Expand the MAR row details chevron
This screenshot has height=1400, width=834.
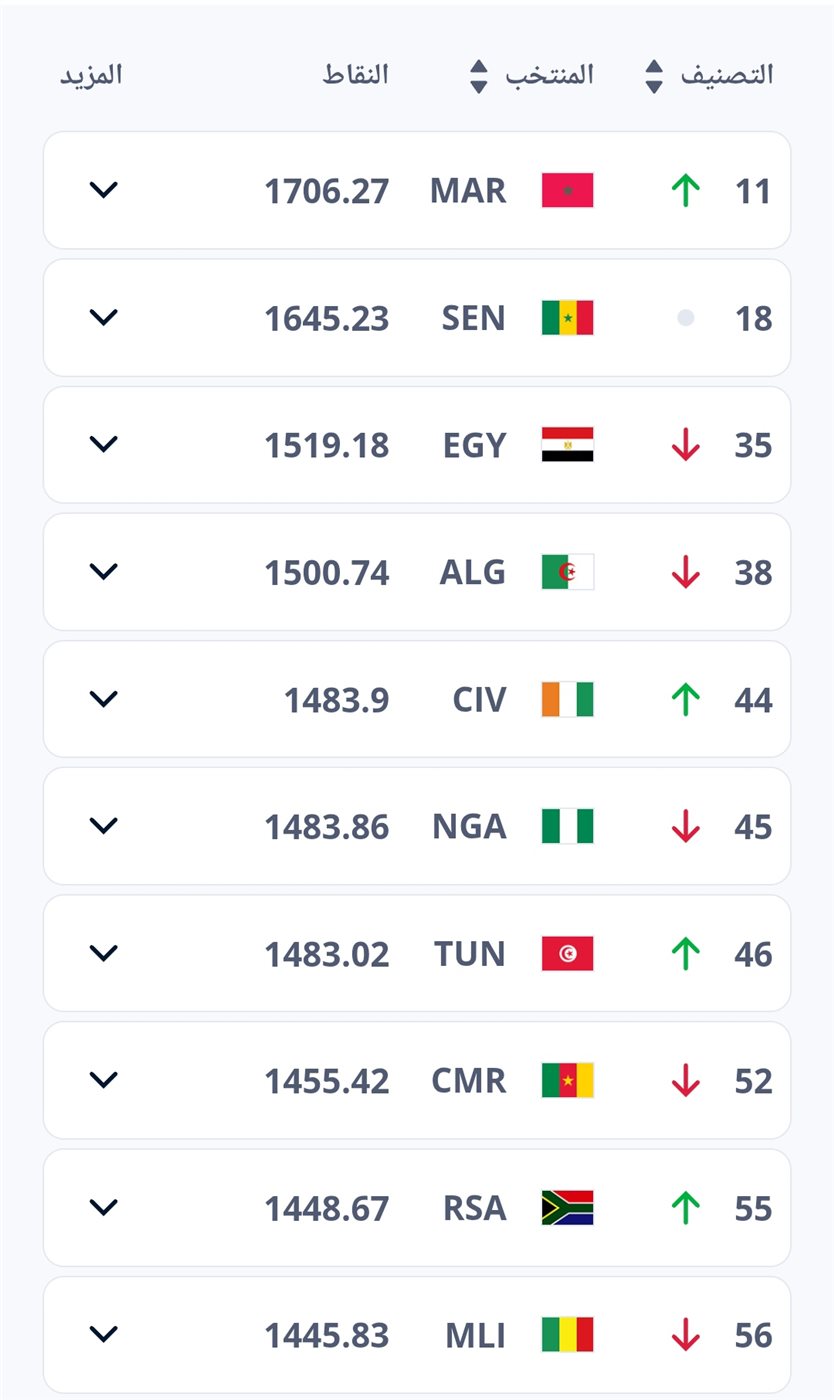tap(104, 190)
